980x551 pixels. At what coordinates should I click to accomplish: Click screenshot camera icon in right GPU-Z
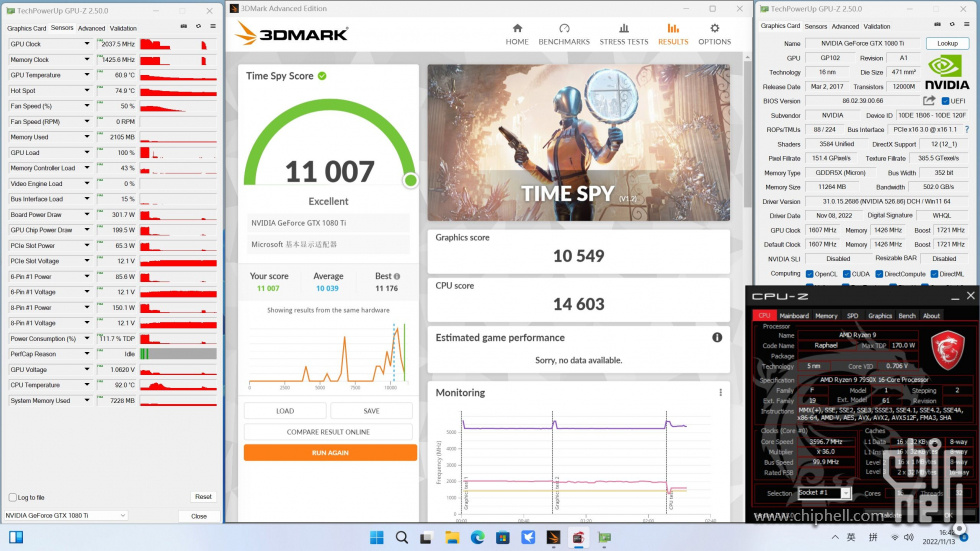(937, 24)
